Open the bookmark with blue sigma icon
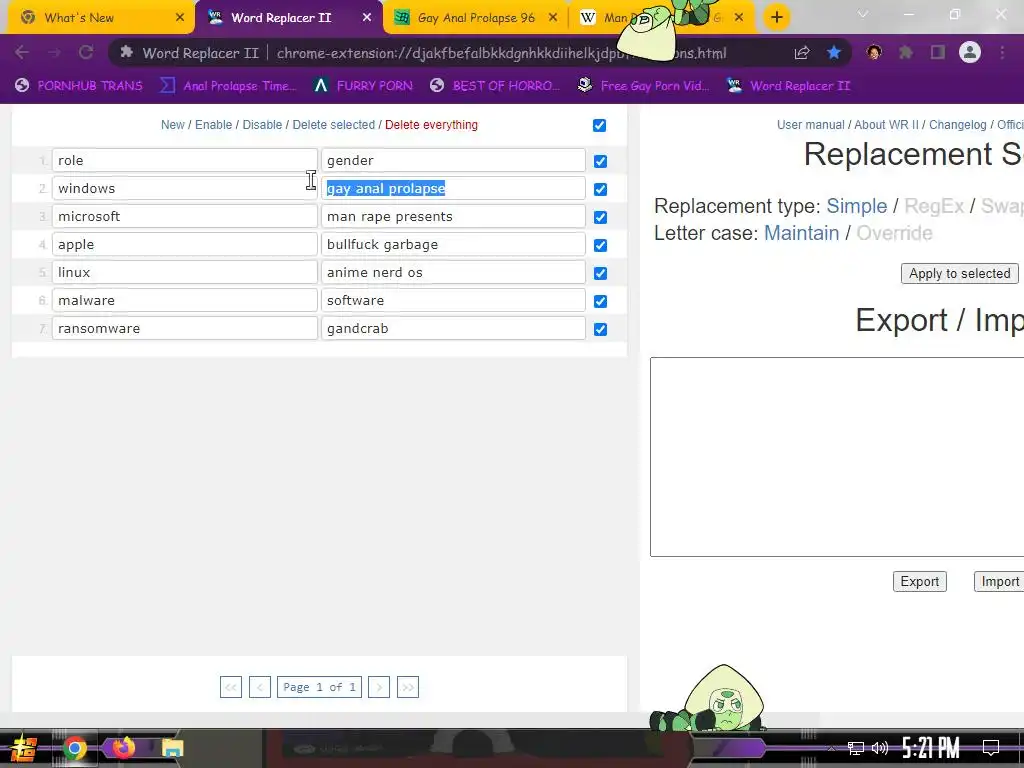 point(228,86)
